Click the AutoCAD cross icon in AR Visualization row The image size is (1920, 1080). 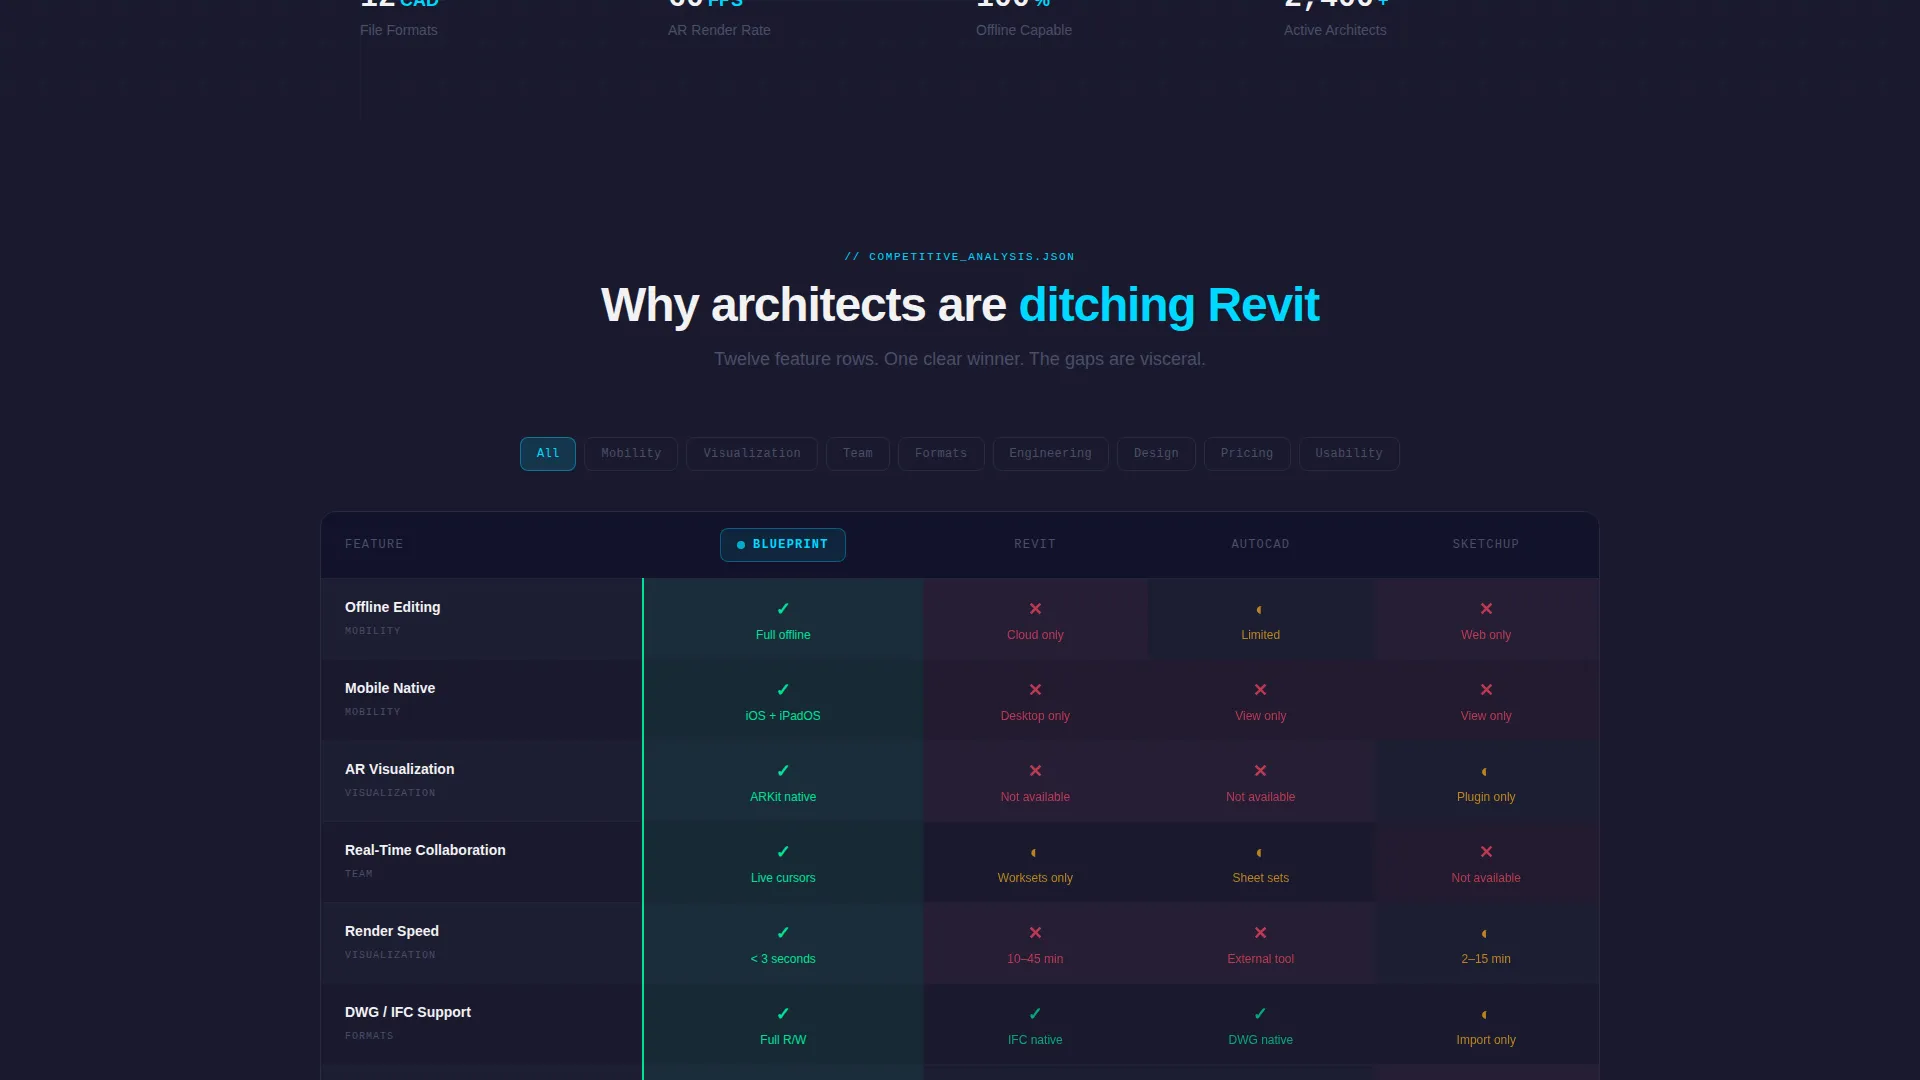[1260, 771]
